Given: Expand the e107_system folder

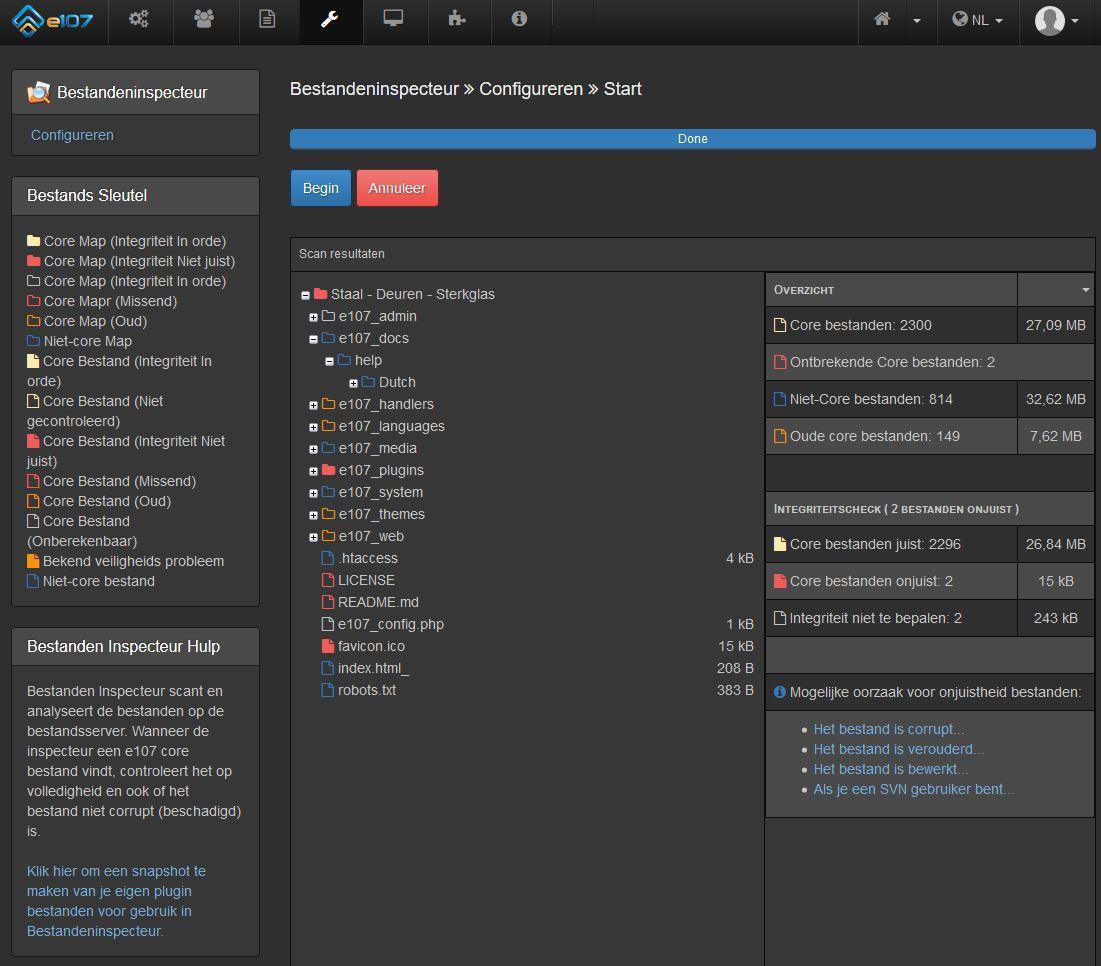Looking at the screenshot, I should coord(313,494).
